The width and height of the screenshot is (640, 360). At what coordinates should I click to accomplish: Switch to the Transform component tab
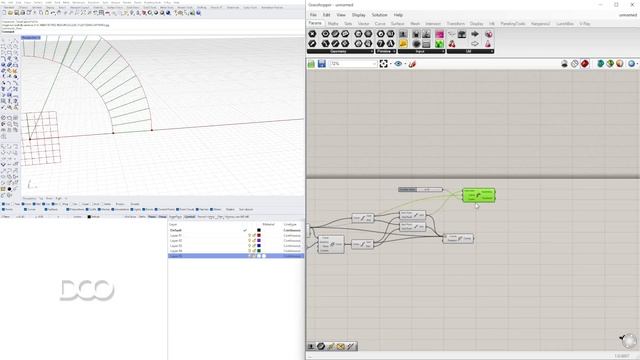(456, 24)
